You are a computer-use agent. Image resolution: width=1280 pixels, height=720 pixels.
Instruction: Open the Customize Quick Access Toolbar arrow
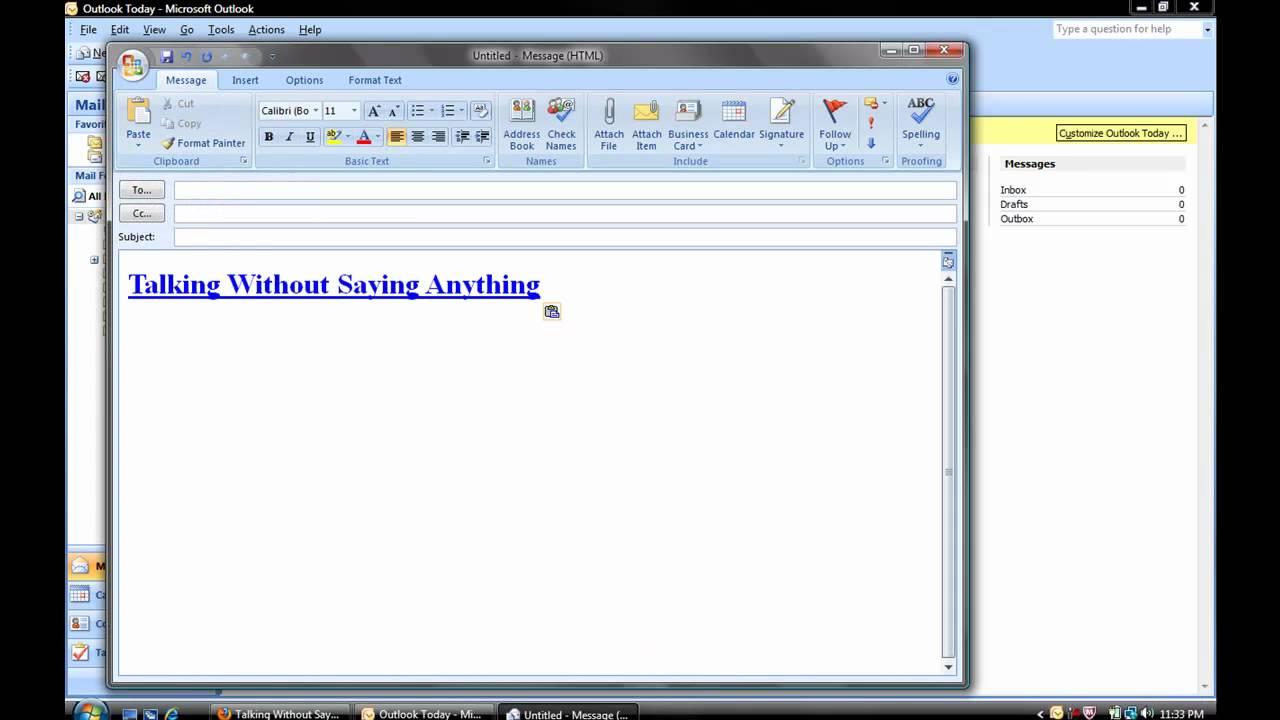coord(272,57)
